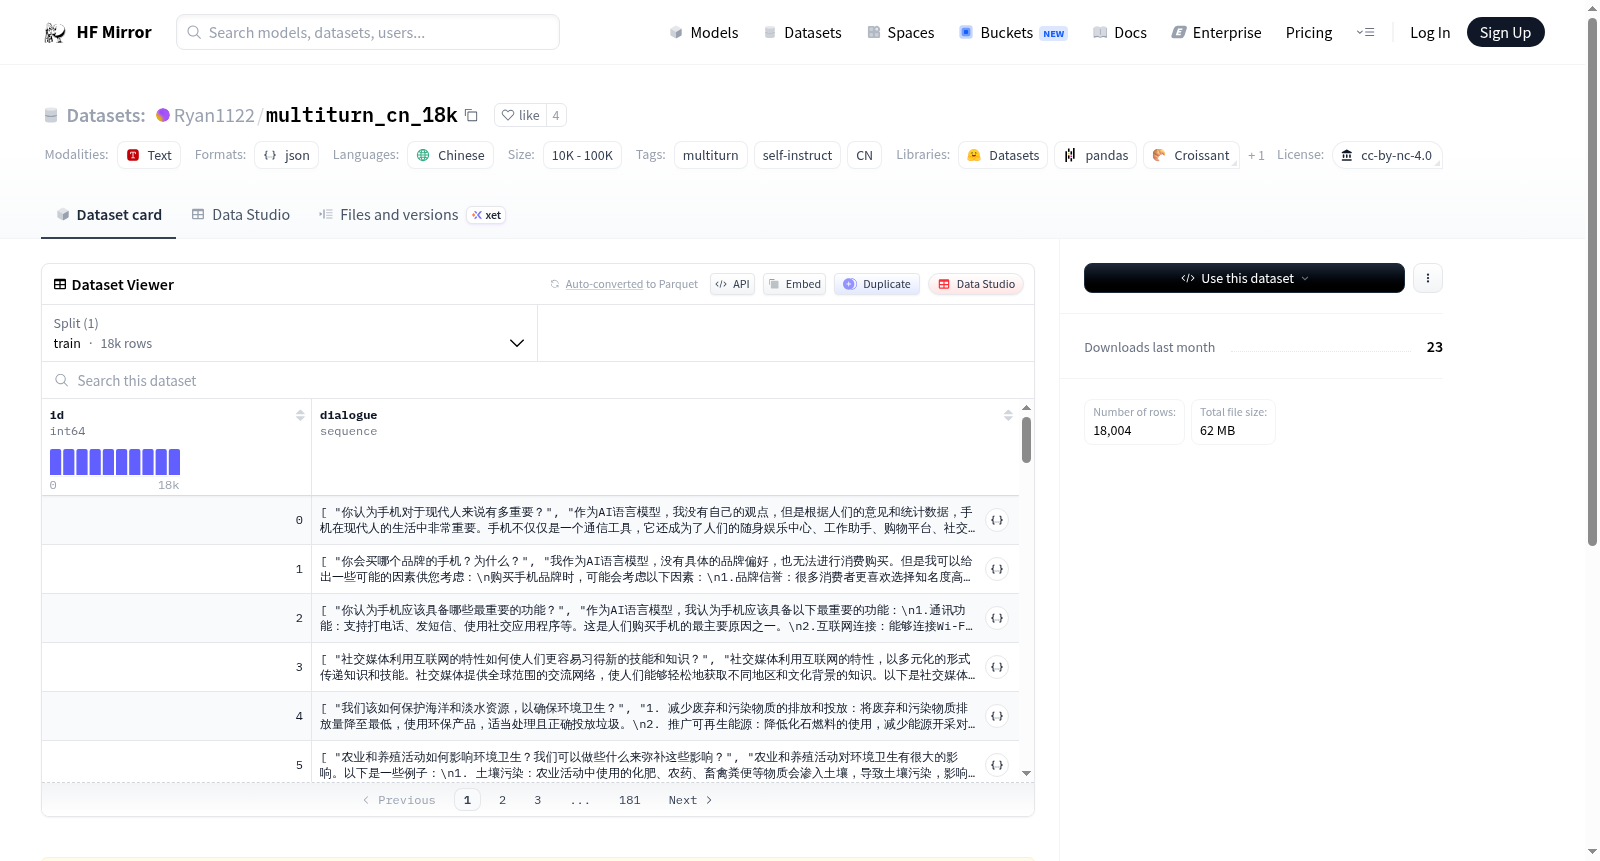Select the CN tag
1600x861 pixels.
click(864, 155)
